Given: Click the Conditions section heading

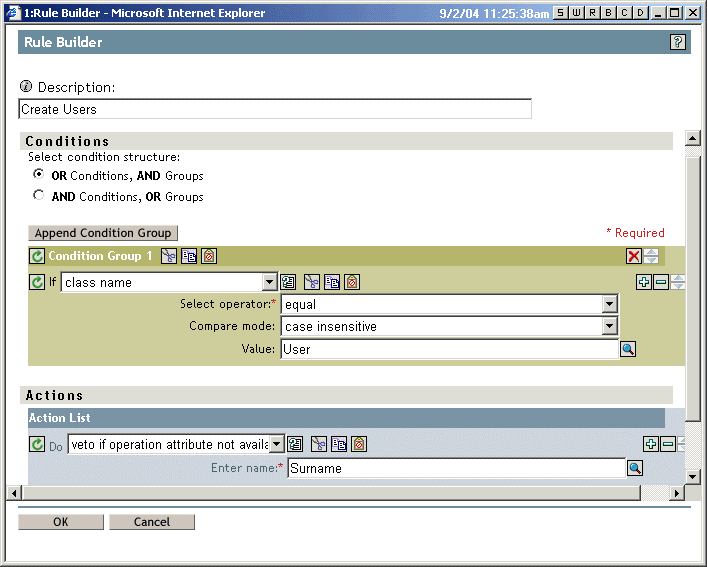Looking at the screenshot, I should click(67, 141).
